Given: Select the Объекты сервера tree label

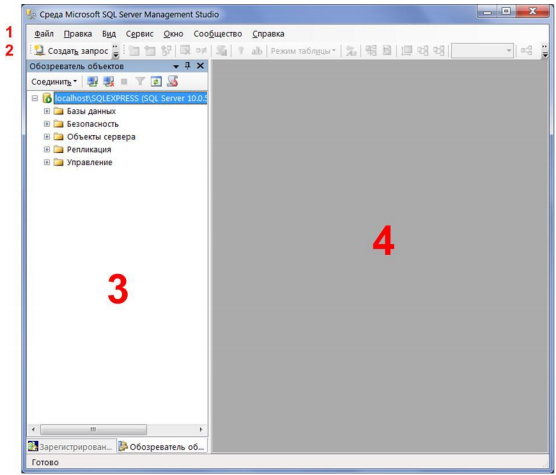Looking at the screenshot, I should coord(101,137).
